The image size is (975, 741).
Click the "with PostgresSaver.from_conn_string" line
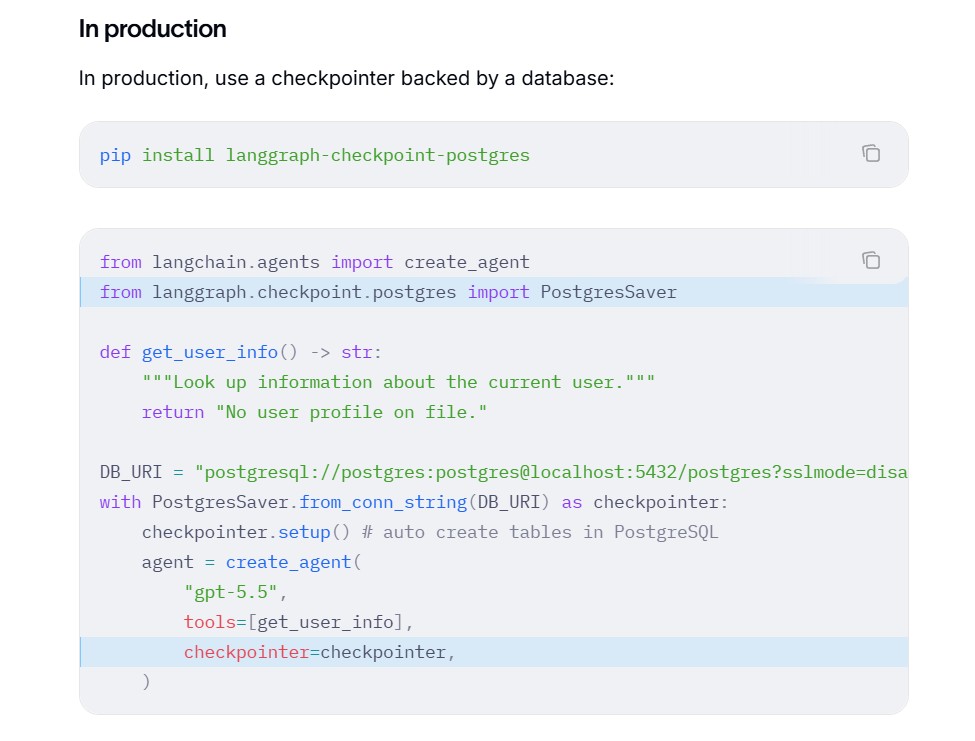[414, 502]
